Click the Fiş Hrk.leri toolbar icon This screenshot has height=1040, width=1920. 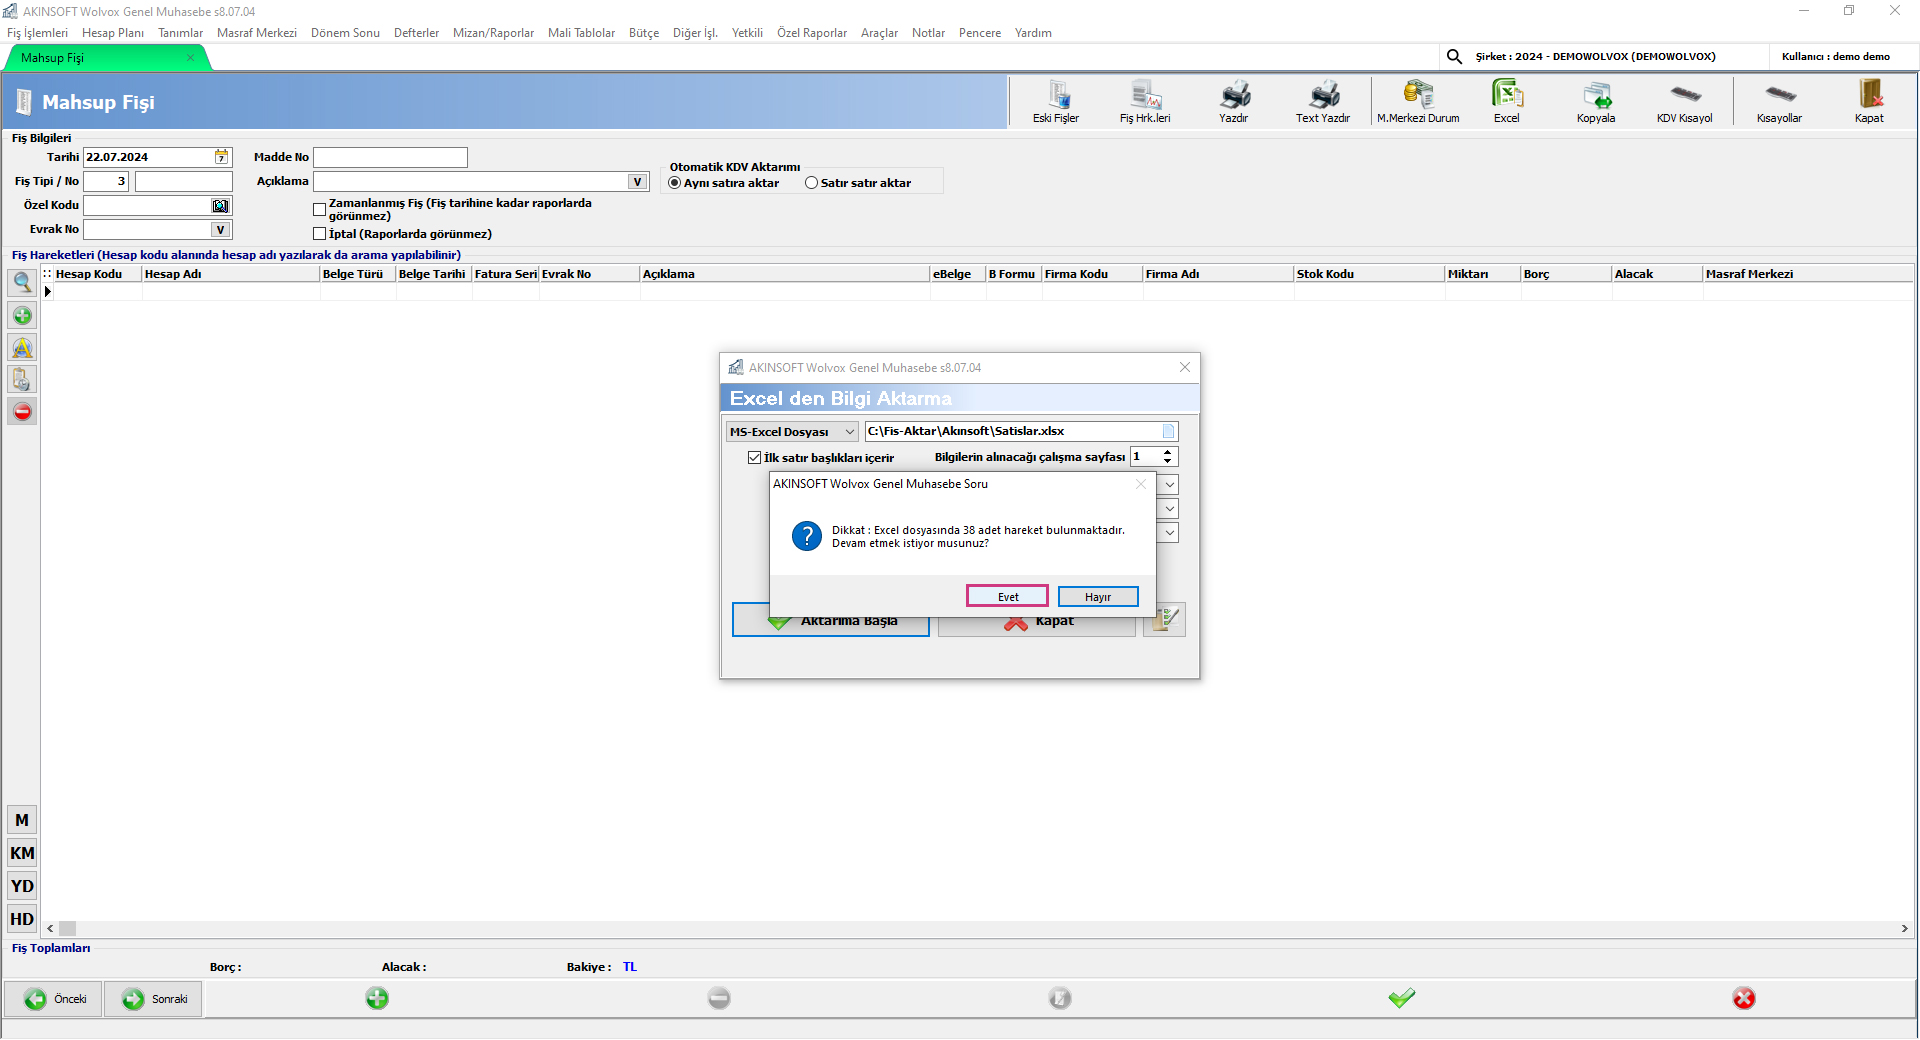1145,101
